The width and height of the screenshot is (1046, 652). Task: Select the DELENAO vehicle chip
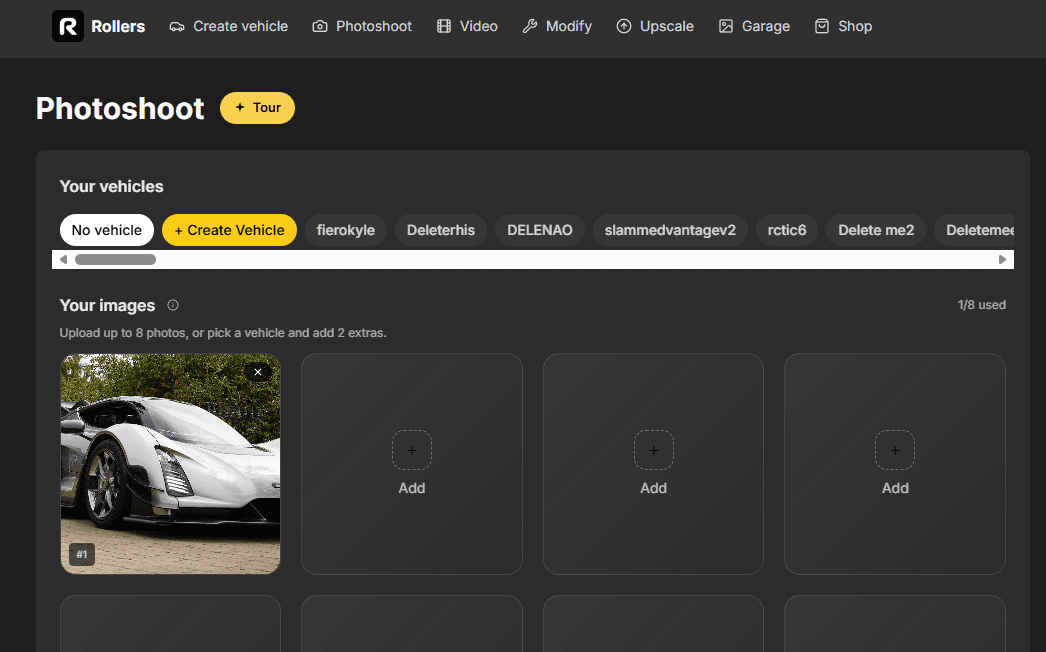coord(540,230)
